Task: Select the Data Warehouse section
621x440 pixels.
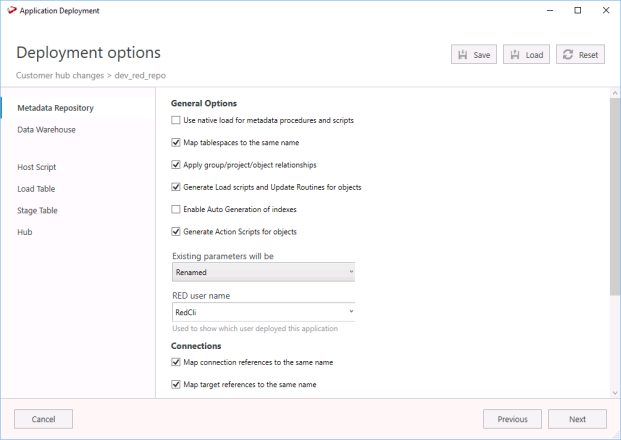Action: 46,130
